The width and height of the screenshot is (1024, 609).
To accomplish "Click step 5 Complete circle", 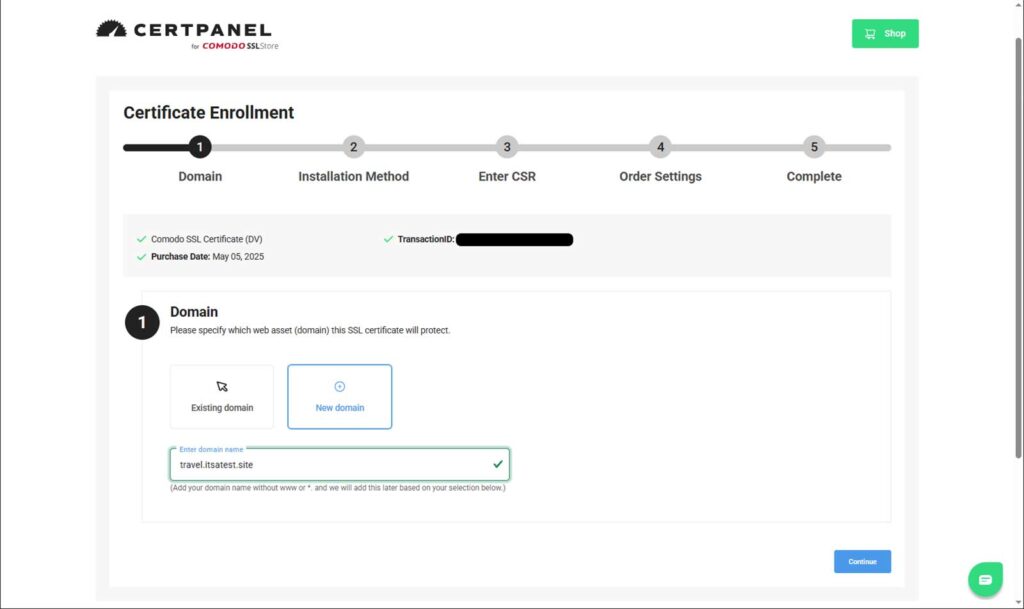I will tap(814, 147).
